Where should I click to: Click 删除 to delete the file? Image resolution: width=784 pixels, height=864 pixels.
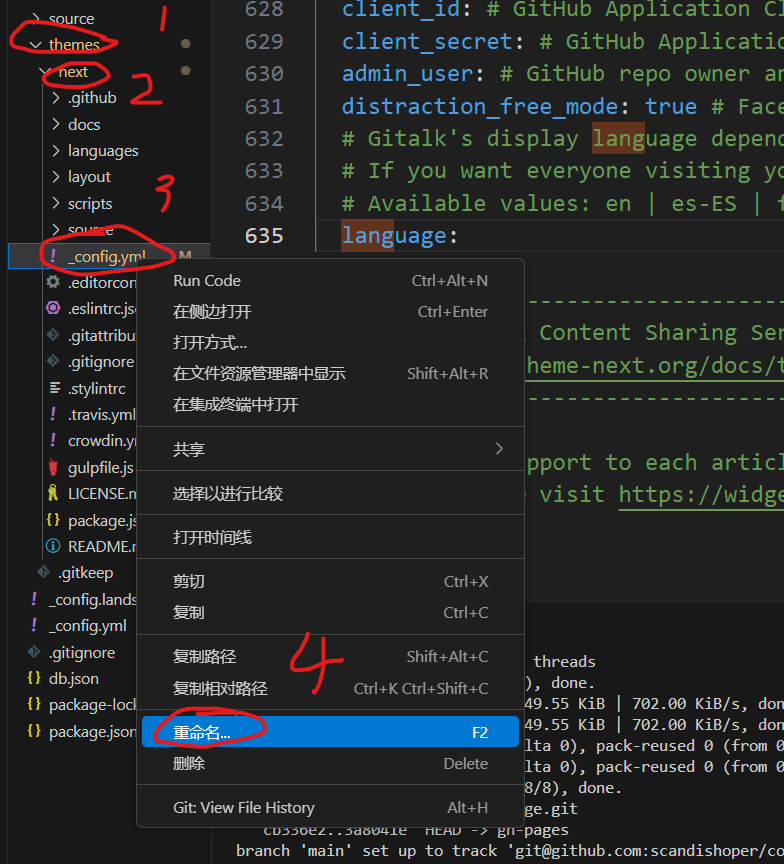click(x=189, y=763)
